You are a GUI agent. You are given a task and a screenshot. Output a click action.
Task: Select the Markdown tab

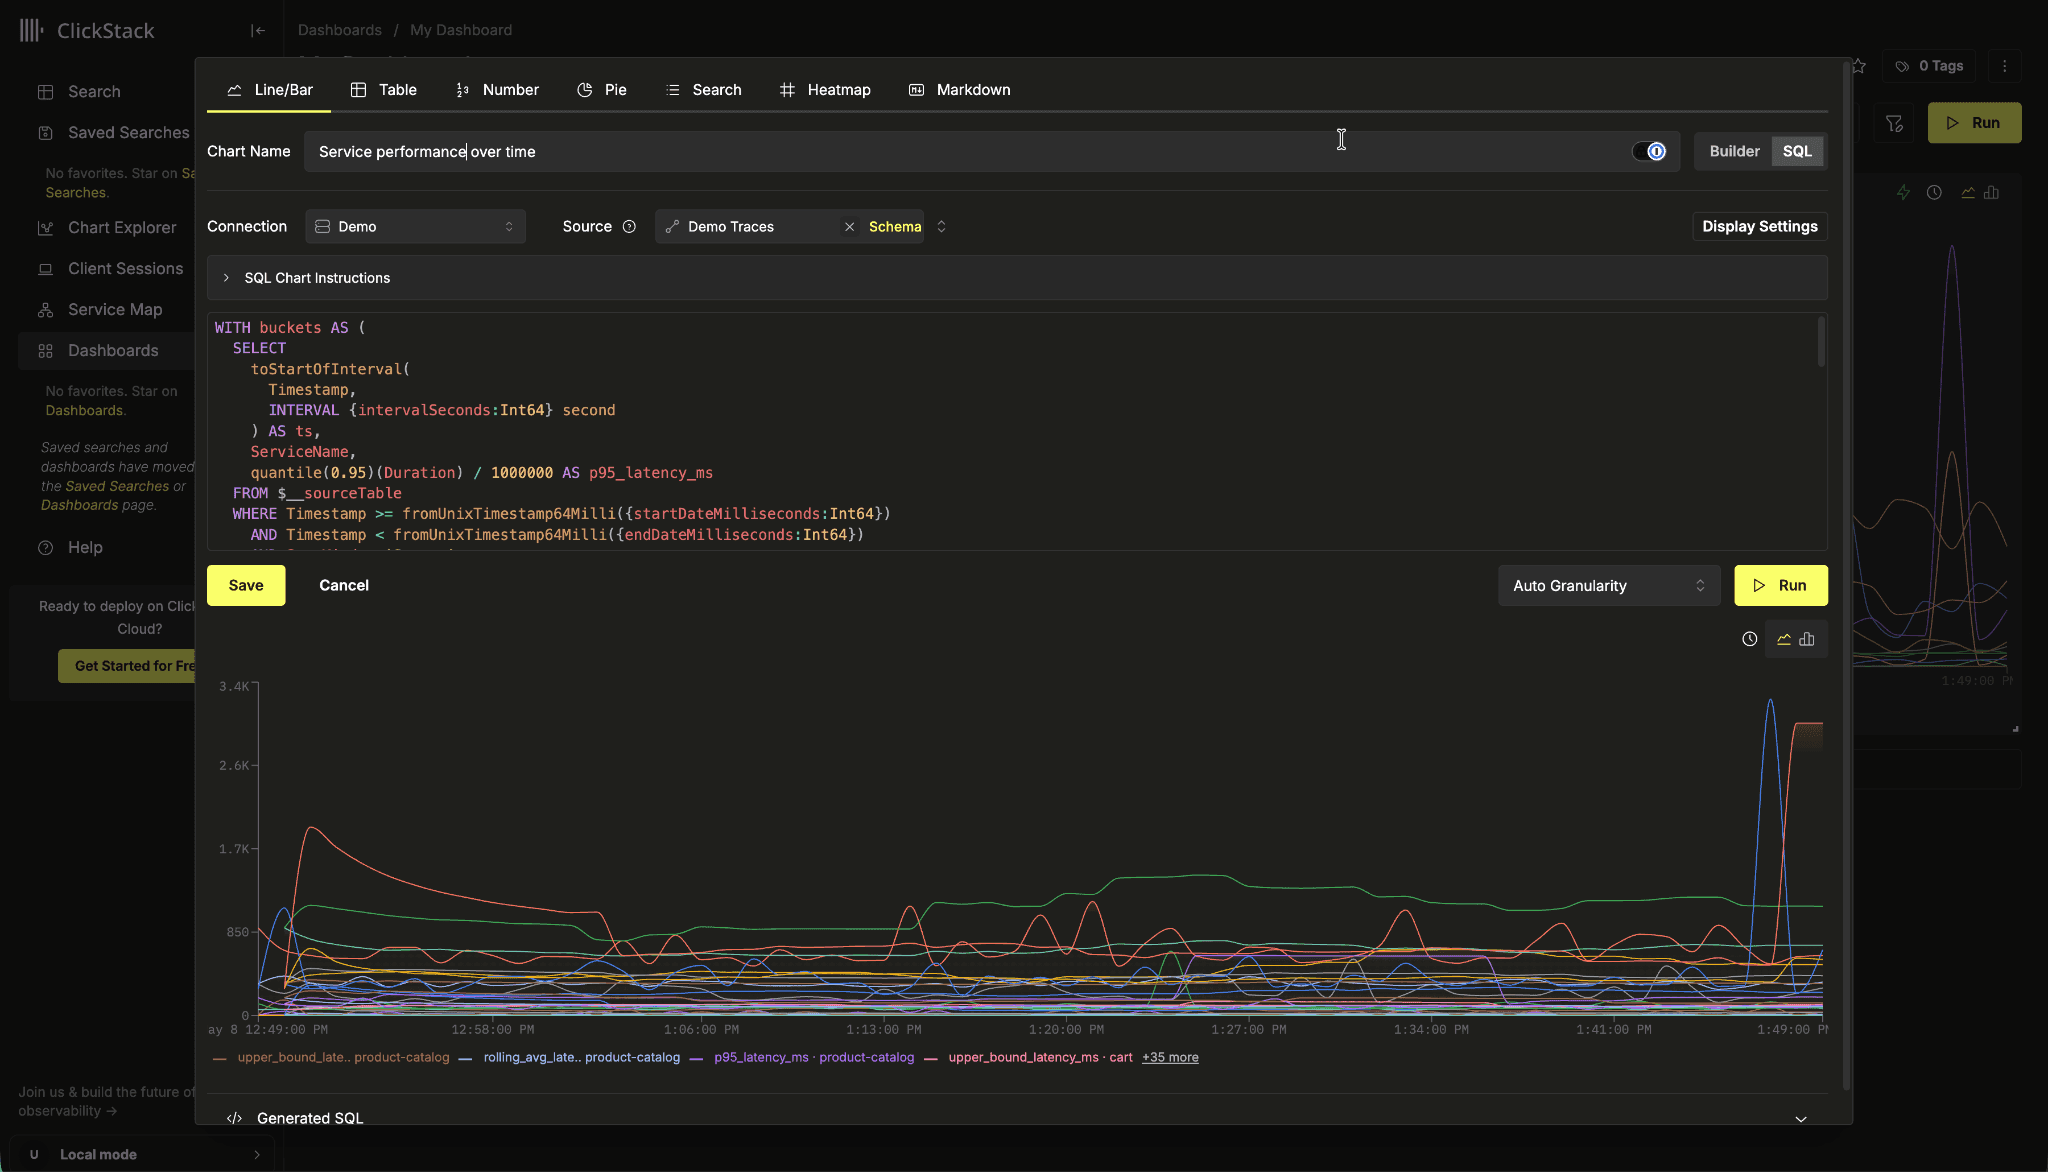tap(959, 90)
